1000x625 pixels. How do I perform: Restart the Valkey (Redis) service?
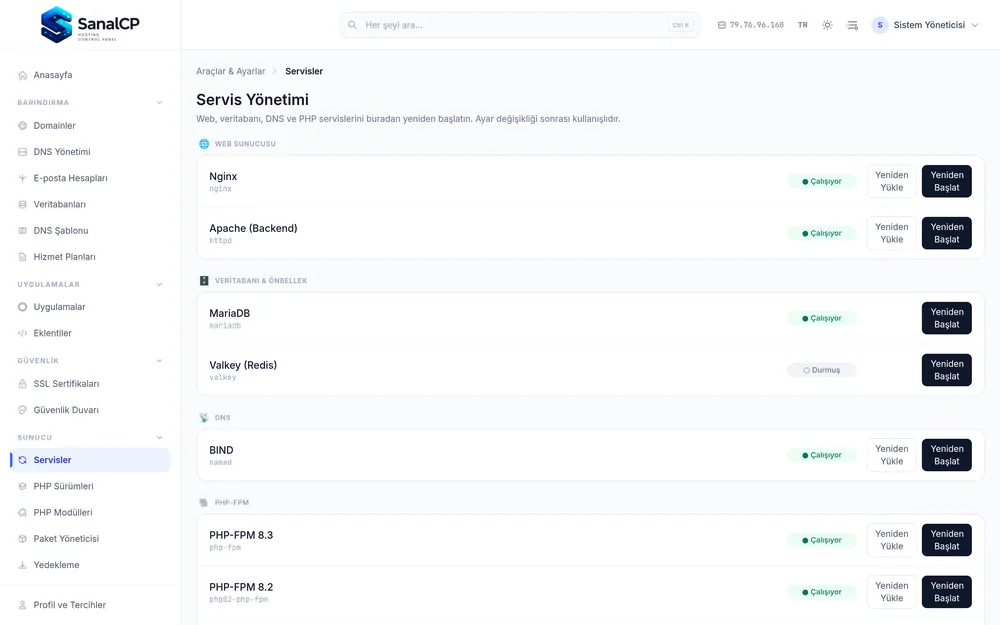coord(946,370)
